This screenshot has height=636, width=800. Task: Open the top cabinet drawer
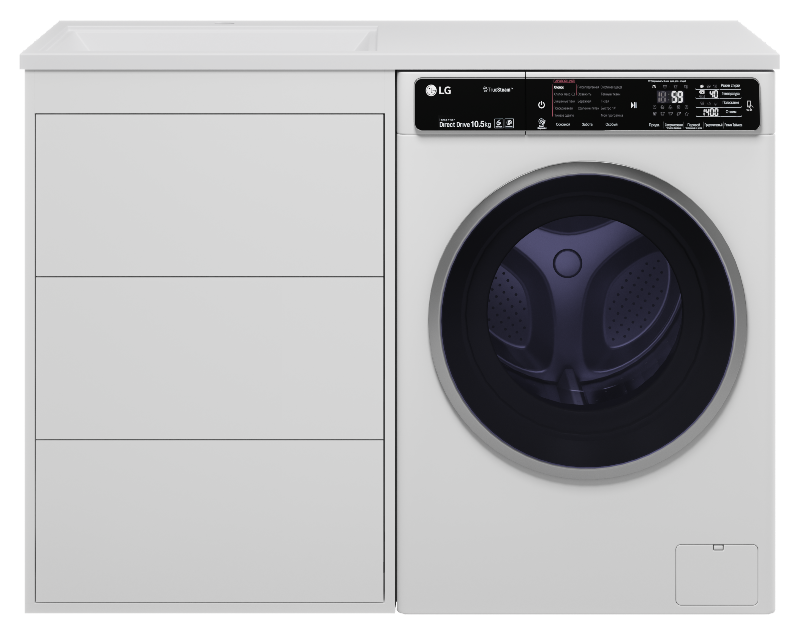210,194
